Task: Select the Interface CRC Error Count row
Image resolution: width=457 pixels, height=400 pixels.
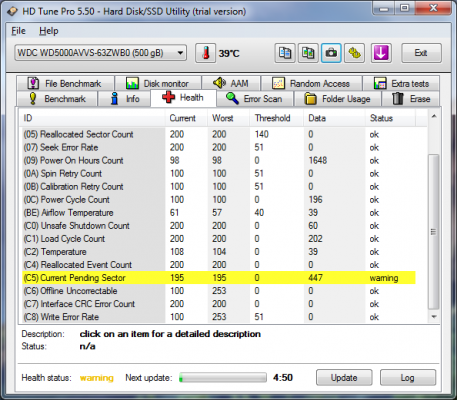Action: [219, 304]
